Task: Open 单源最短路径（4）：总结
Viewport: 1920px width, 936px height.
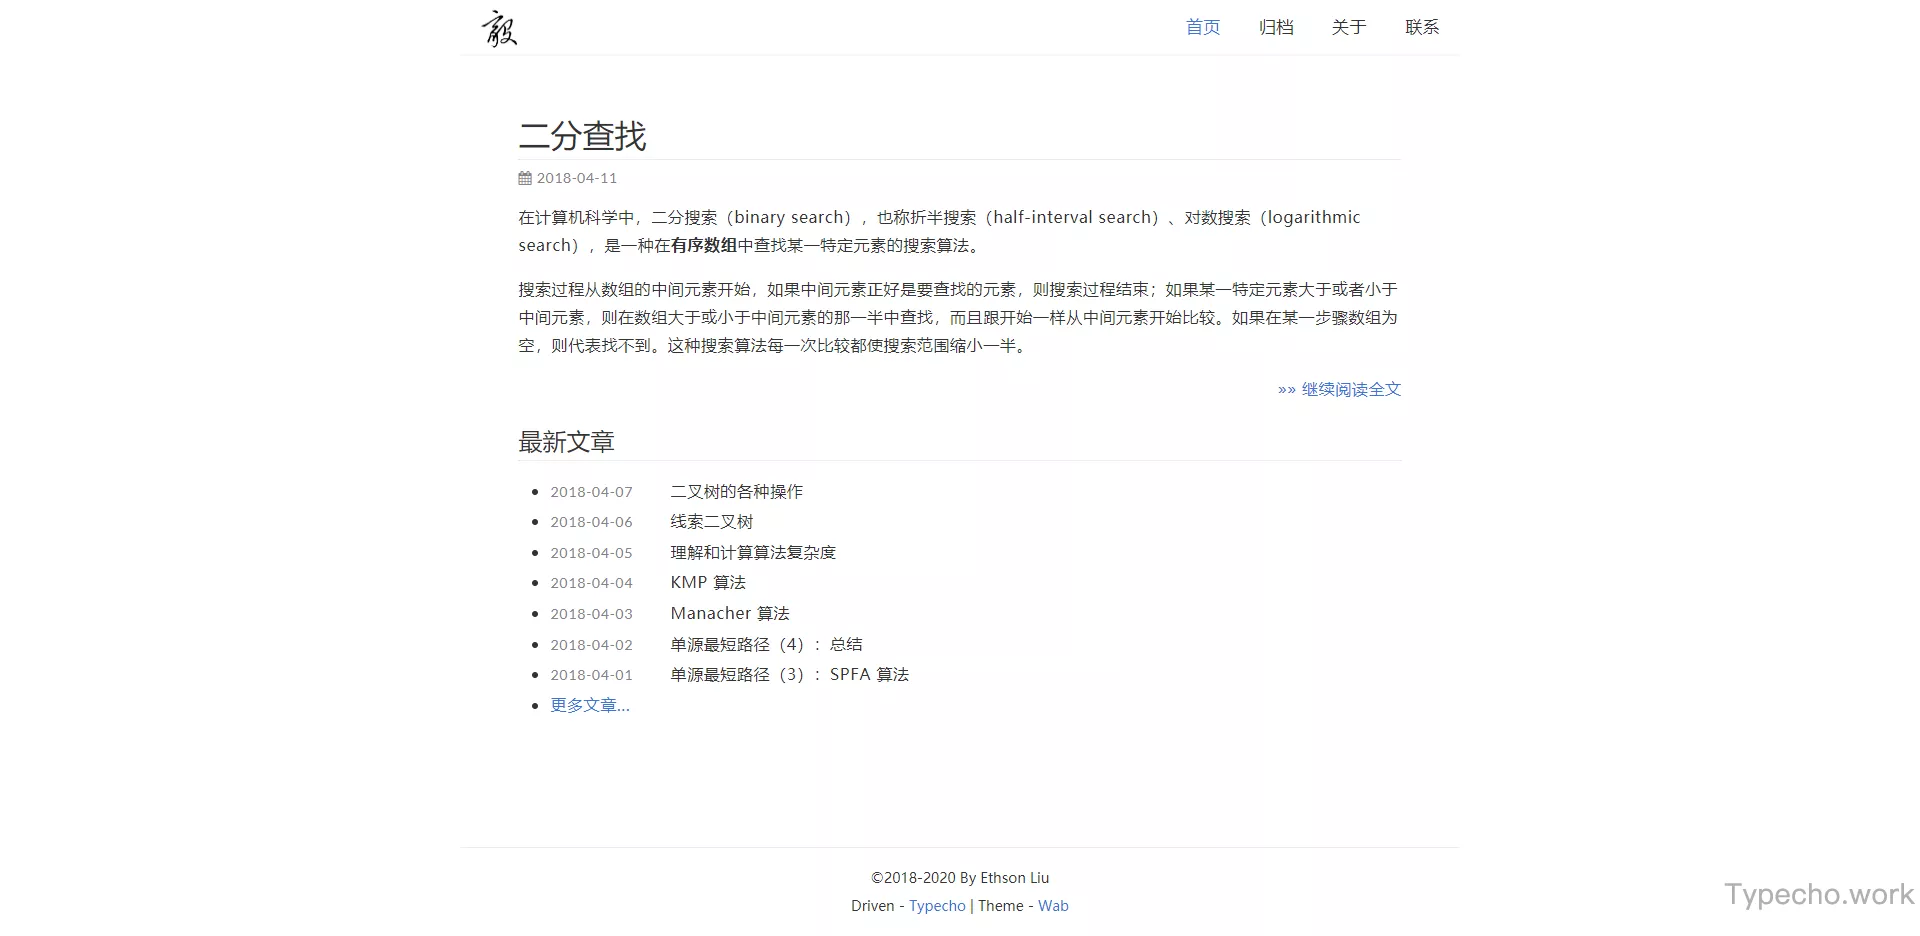Action: 765,644
